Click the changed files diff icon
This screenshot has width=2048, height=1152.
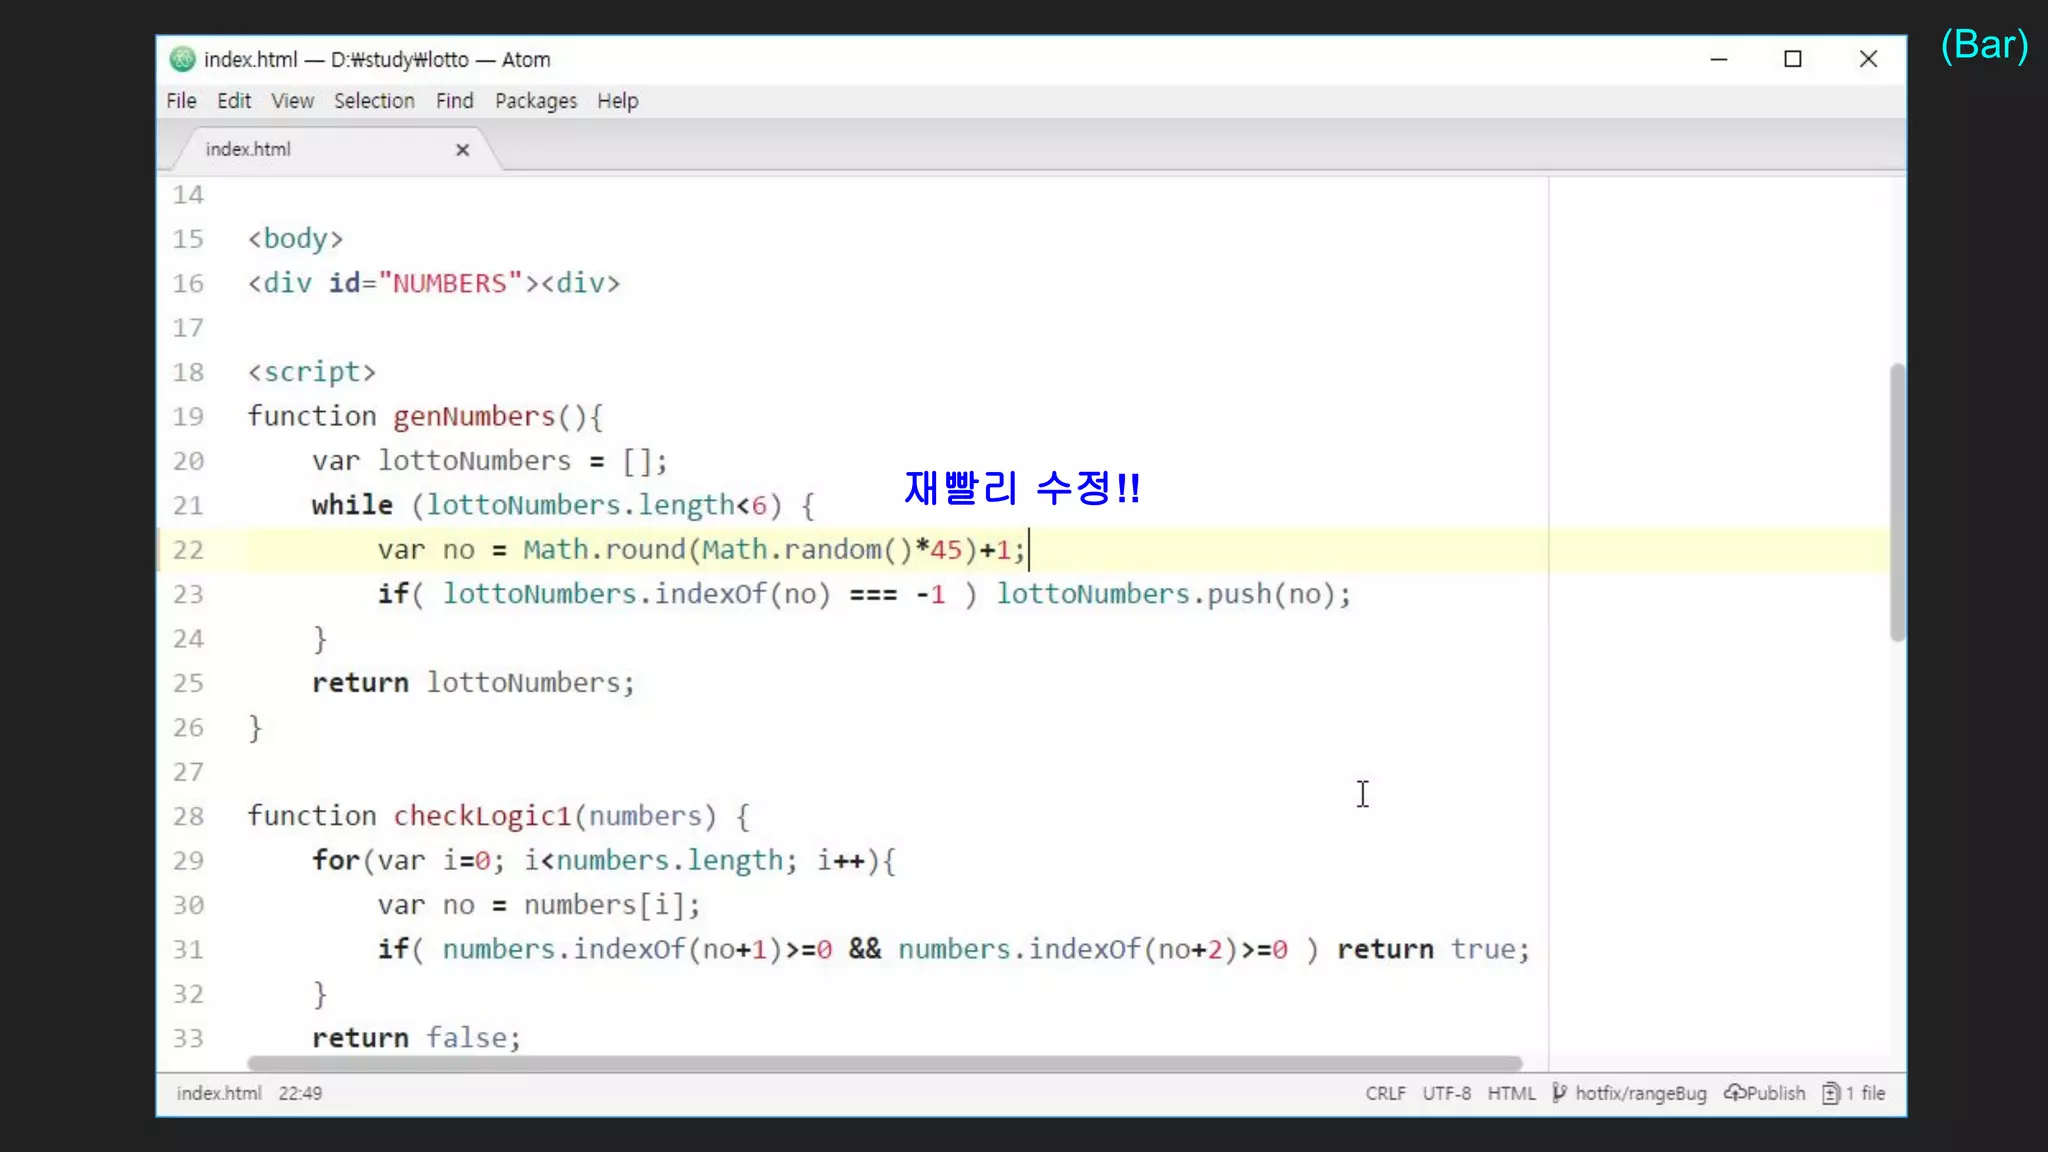pyautogui.click(x=1831, y=1093)
